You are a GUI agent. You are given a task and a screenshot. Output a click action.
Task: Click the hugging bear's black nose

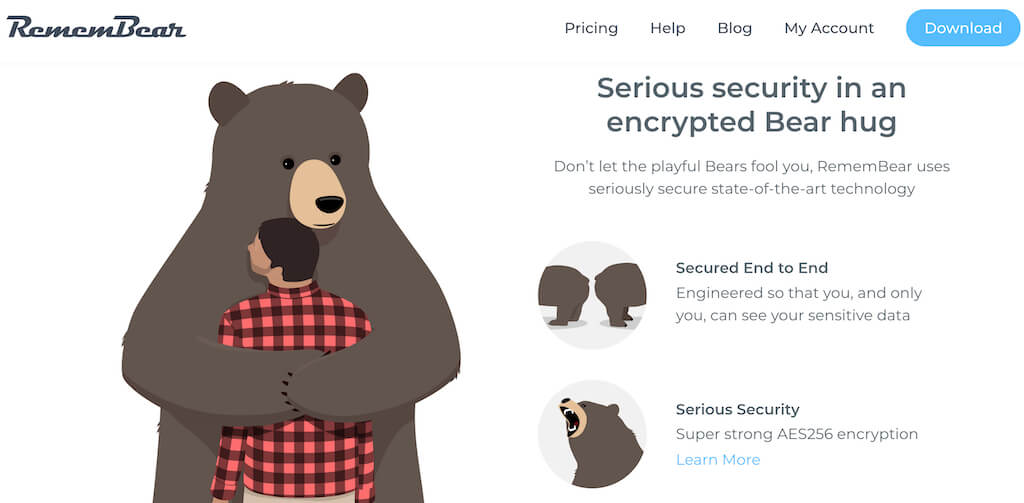click(x=330, y=204)
